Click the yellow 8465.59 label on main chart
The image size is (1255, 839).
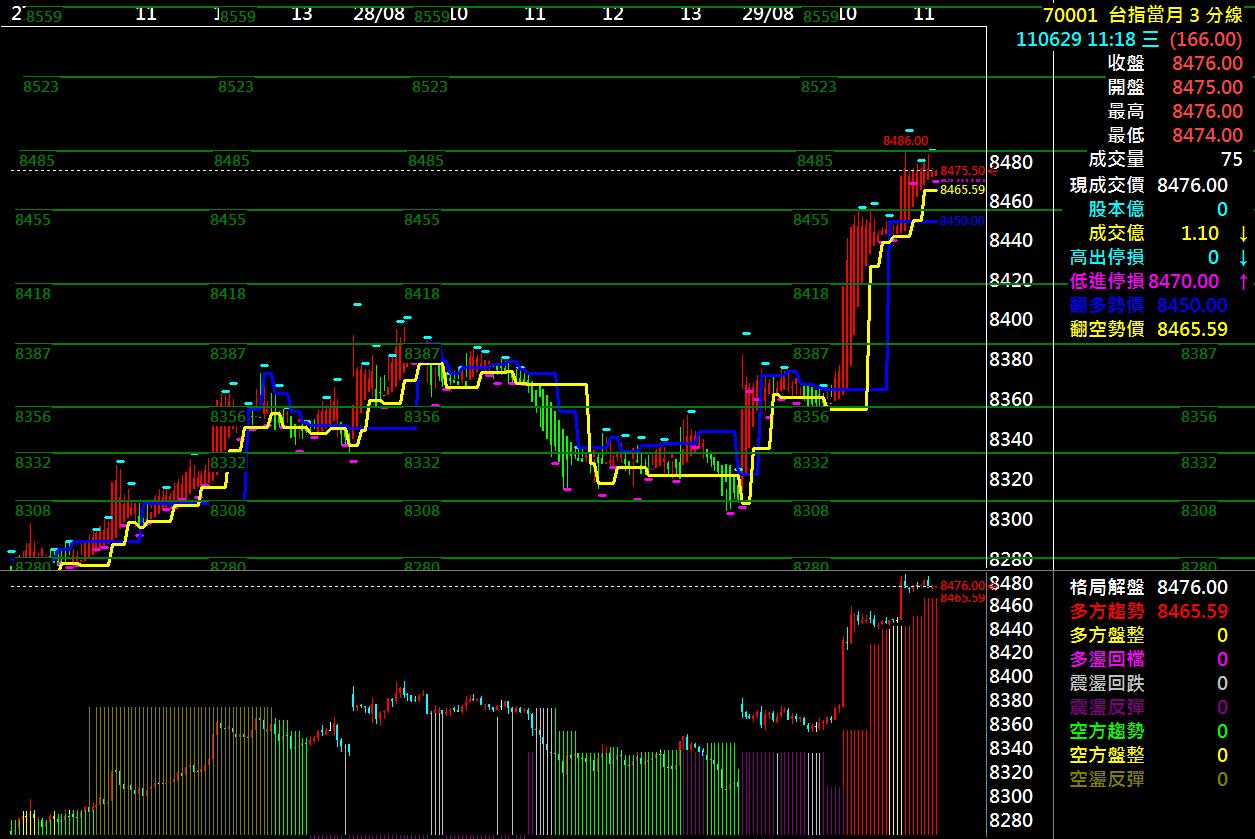tap(963, 189)
